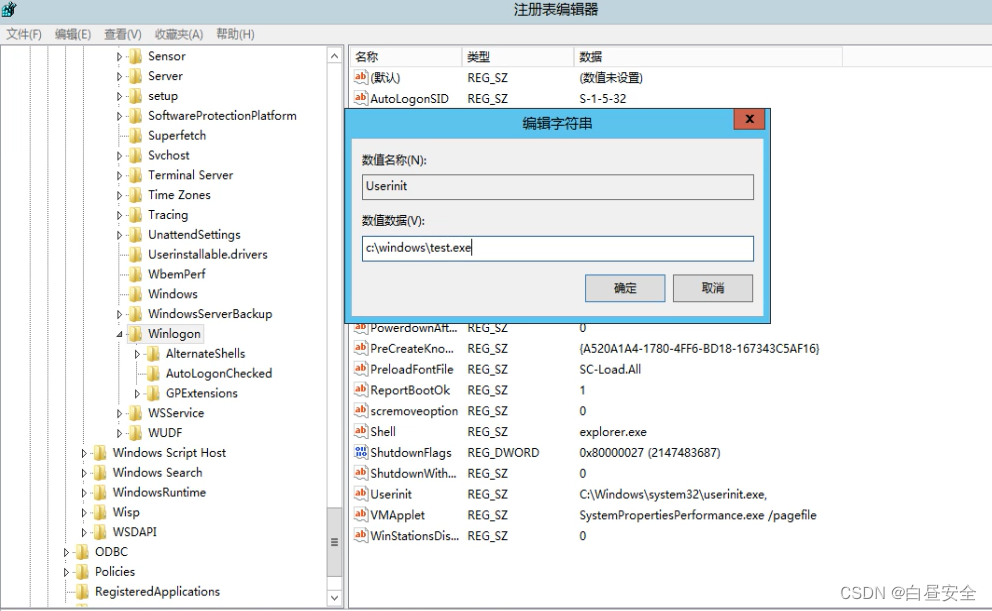992x611 pixels.
Task: Expand the SoftwareProtectionPlatform node
Action: 119,116
